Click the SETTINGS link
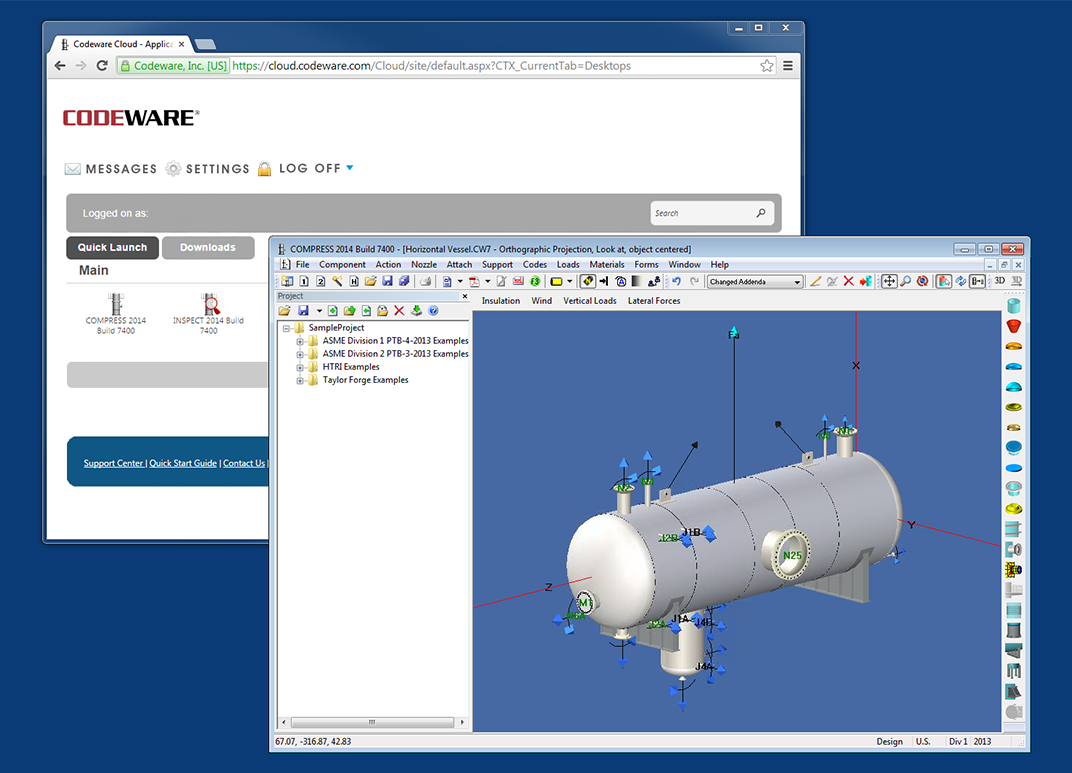The image size is (1072, 773). (208, 169)
